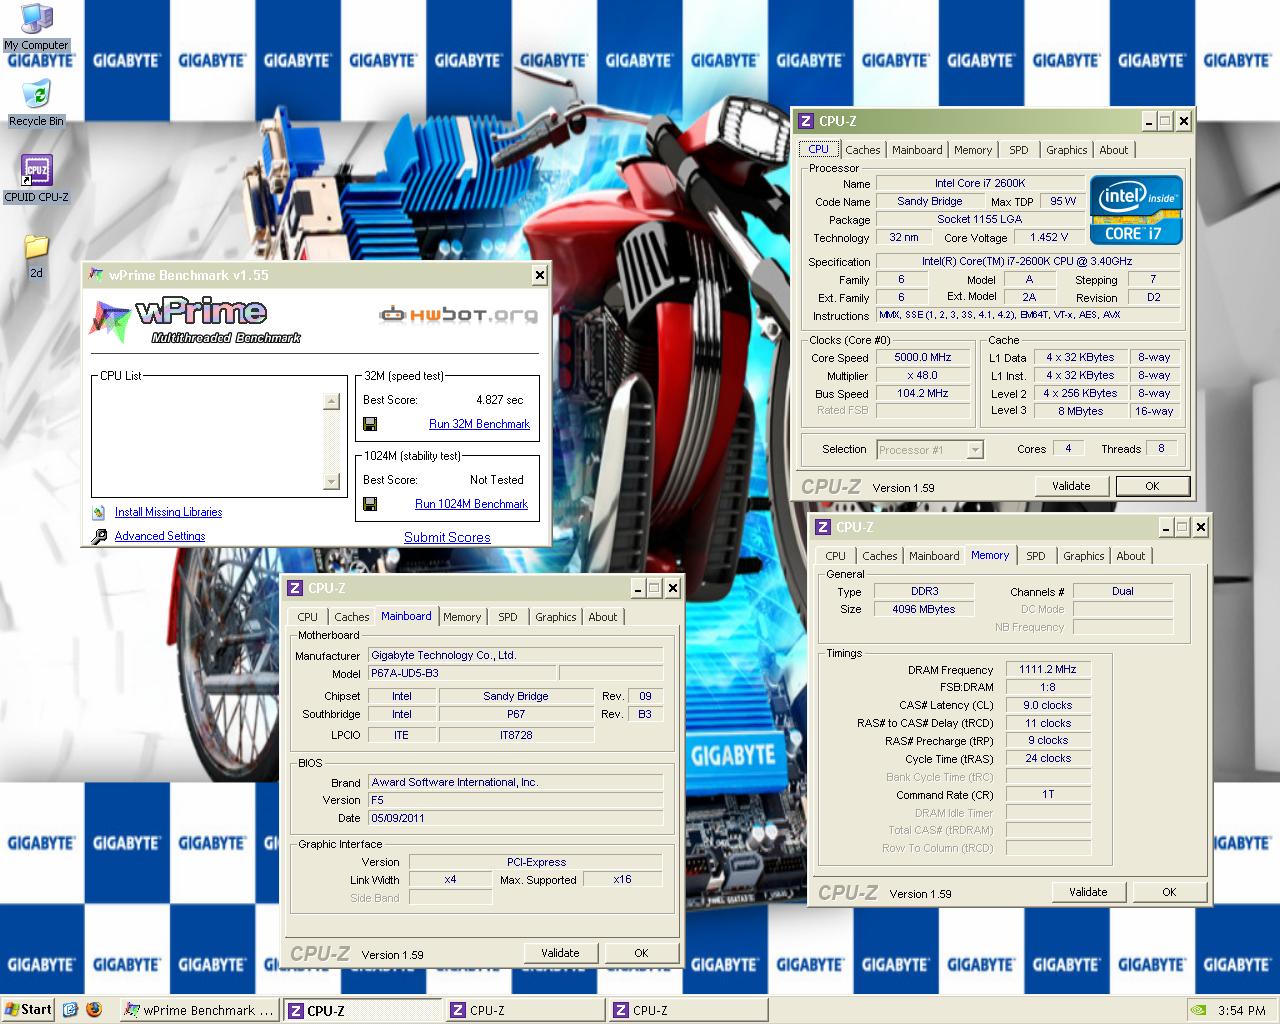Image resolution: width=1280 pixels, height=1024 pixels.
Task: Open the 2d folder on the desktop
Action: click(36, 256)
